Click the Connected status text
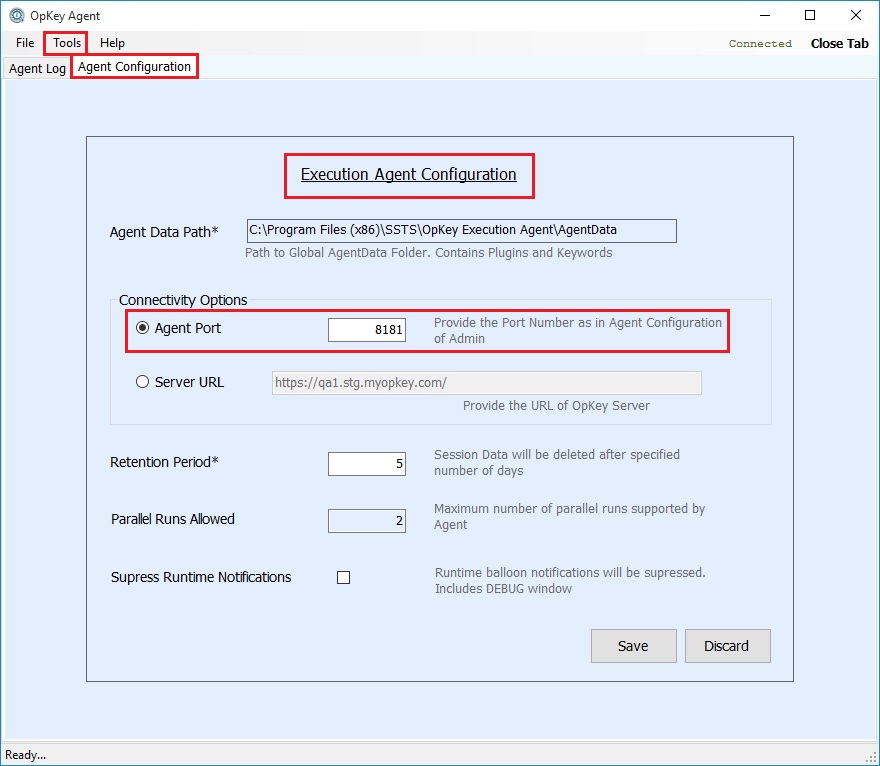The width and height of the screenshot is (880, 766). (760, 44)
